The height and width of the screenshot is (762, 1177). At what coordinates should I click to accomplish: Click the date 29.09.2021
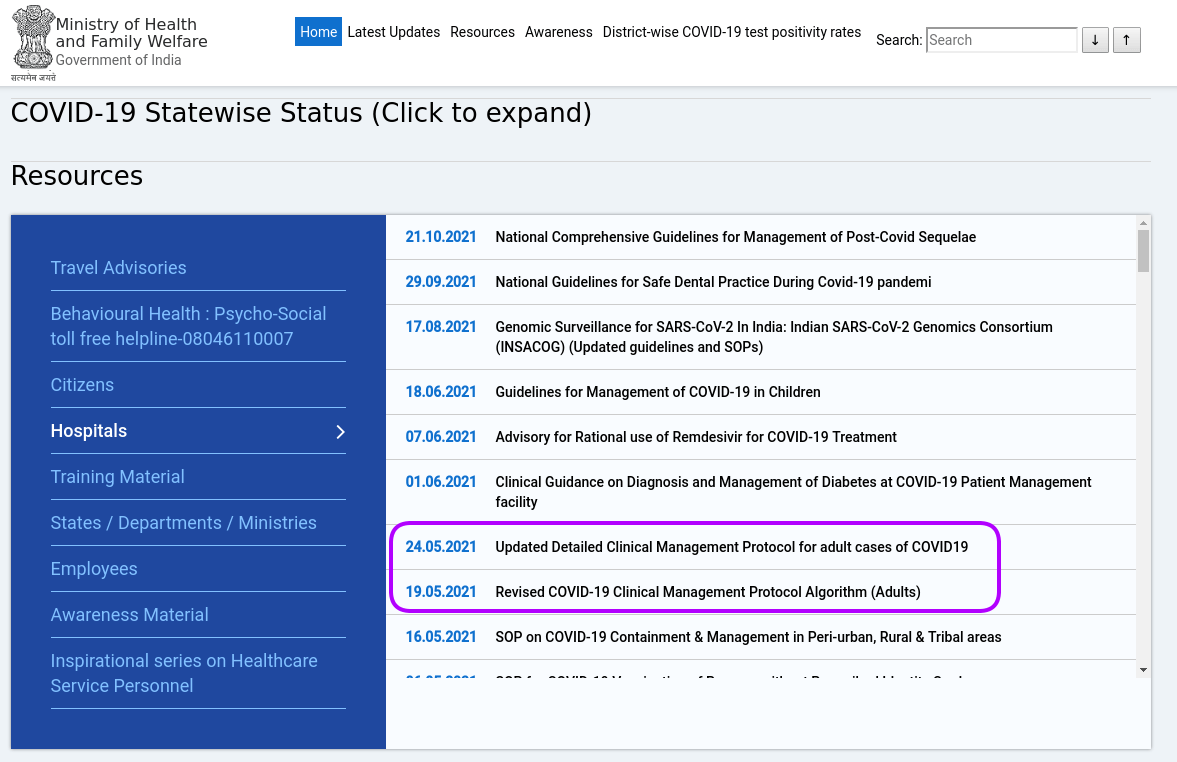441,282
